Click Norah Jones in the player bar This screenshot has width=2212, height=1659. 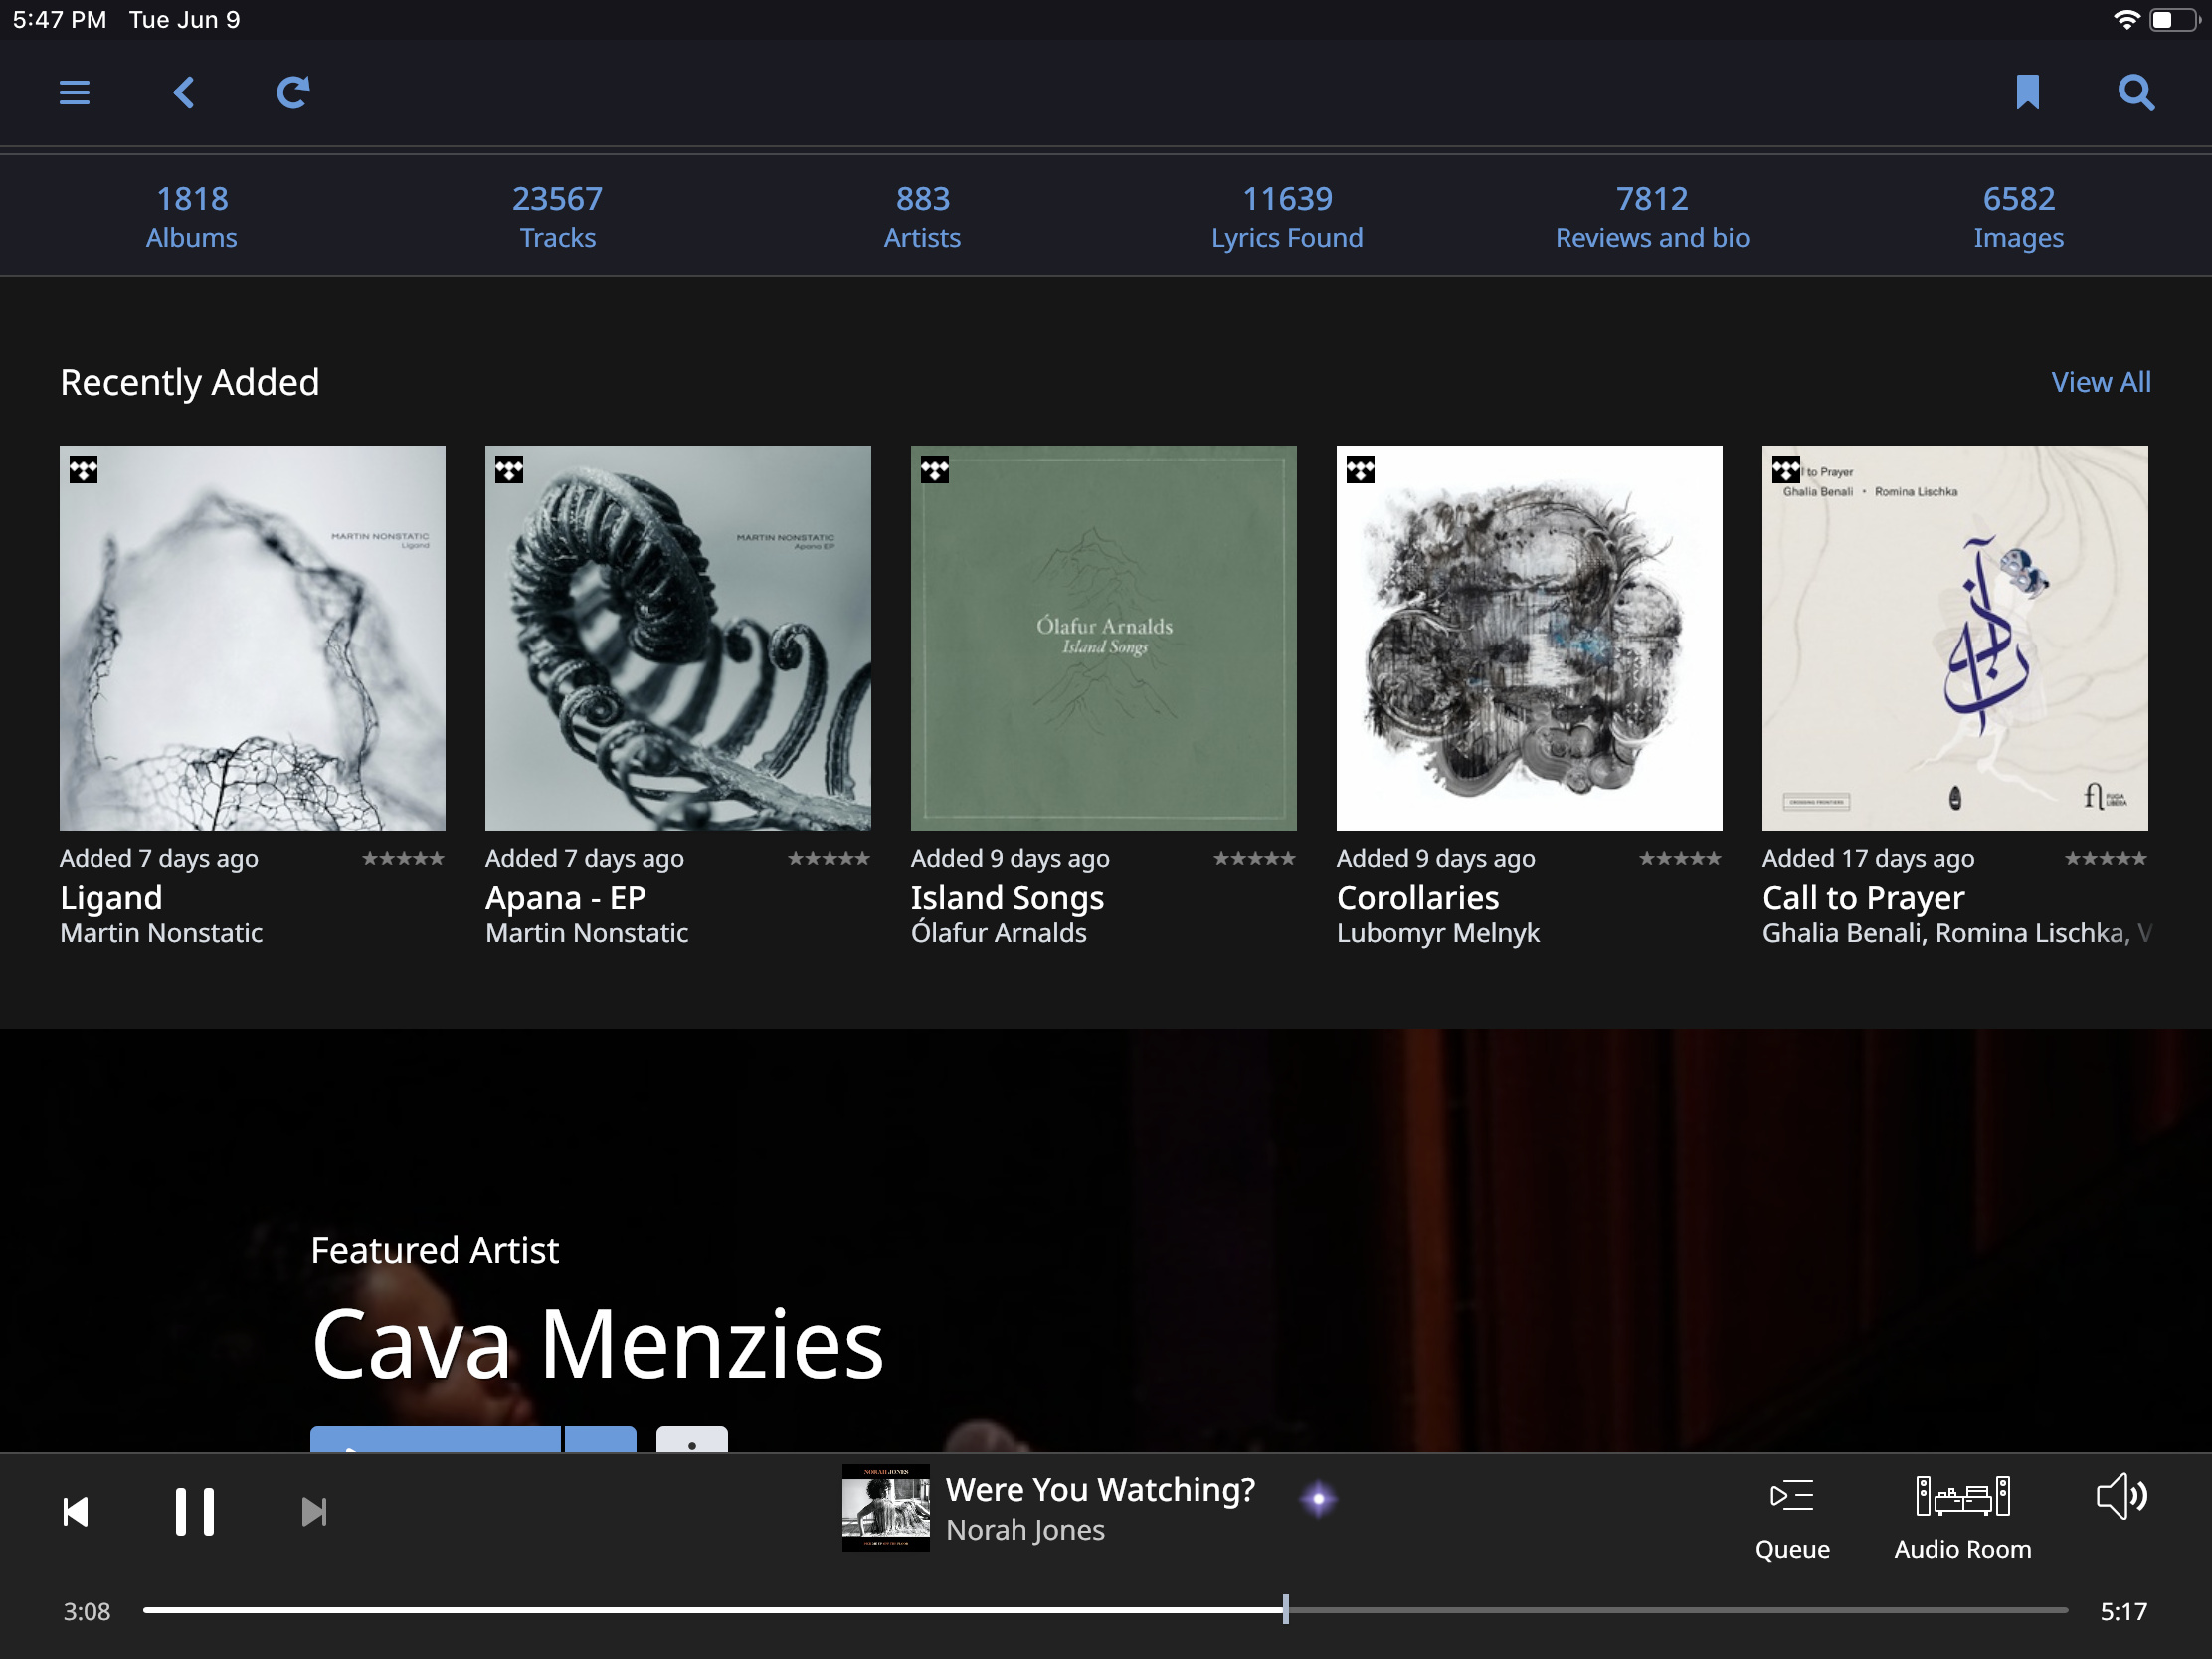[1025, 1530]
